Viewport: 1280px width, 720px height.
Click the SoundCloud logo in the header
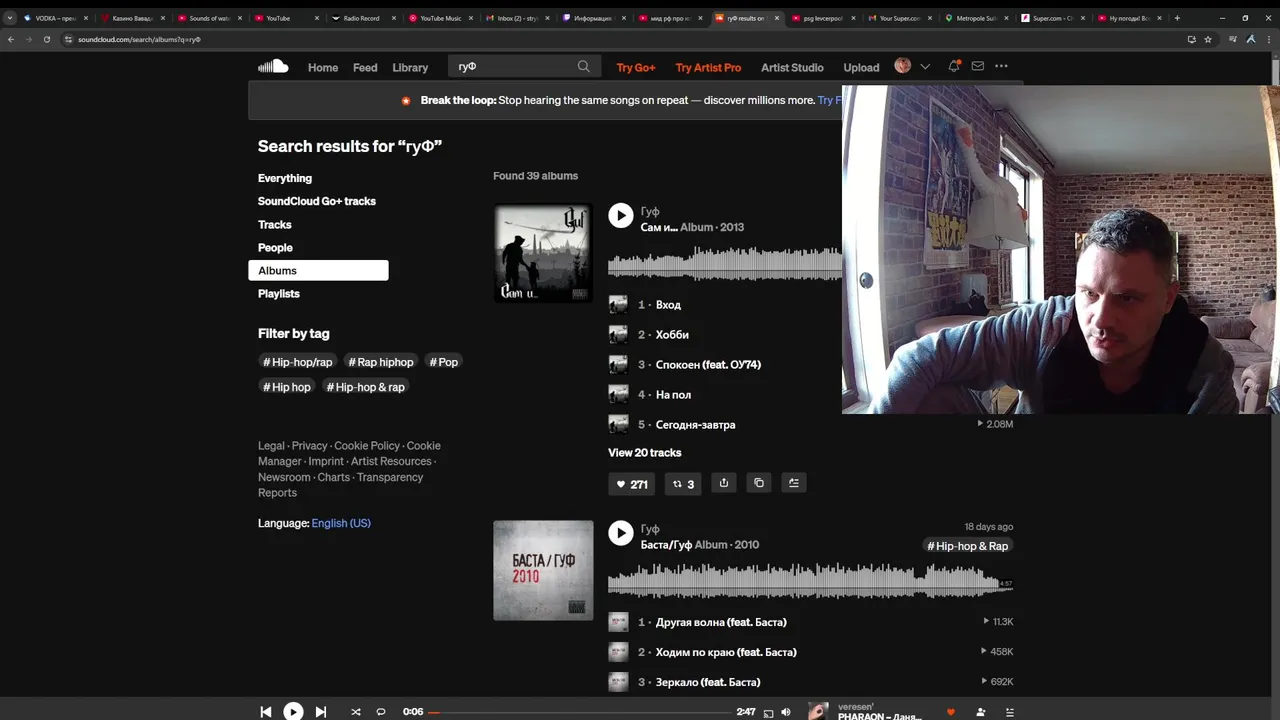click(x=273, y=66)
